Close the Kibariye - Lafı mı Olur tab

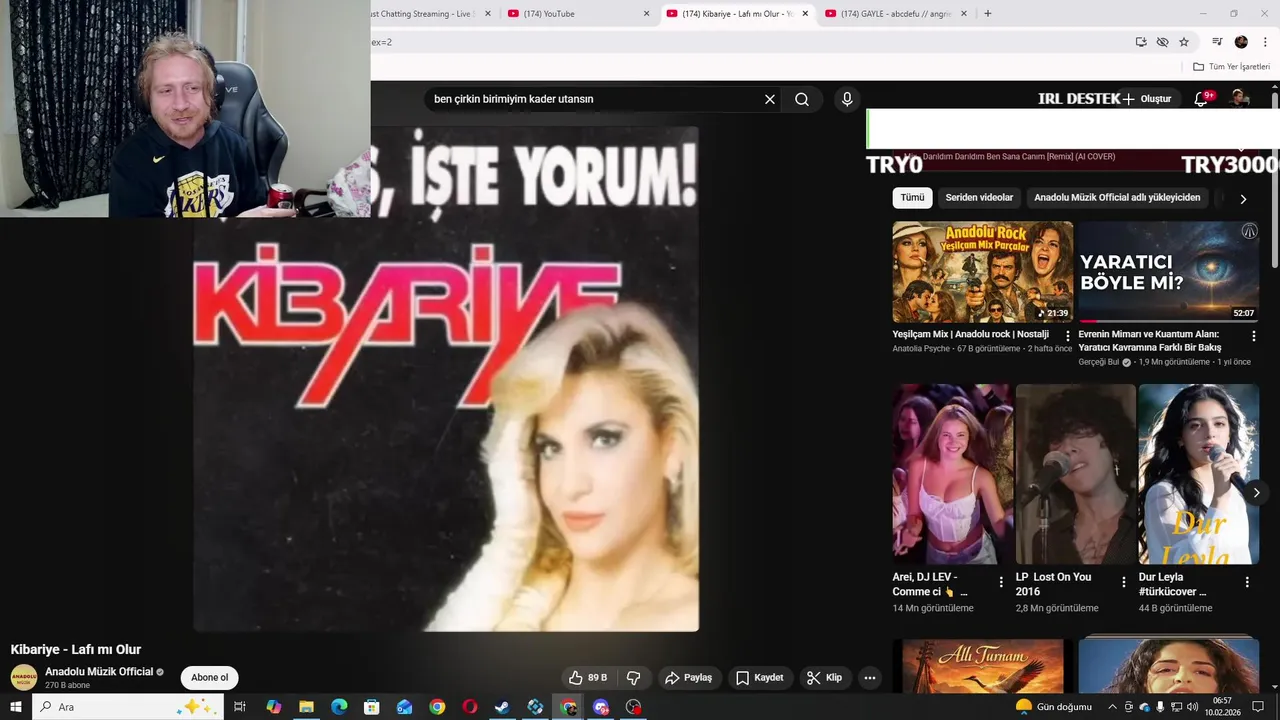tap(805, 13)
